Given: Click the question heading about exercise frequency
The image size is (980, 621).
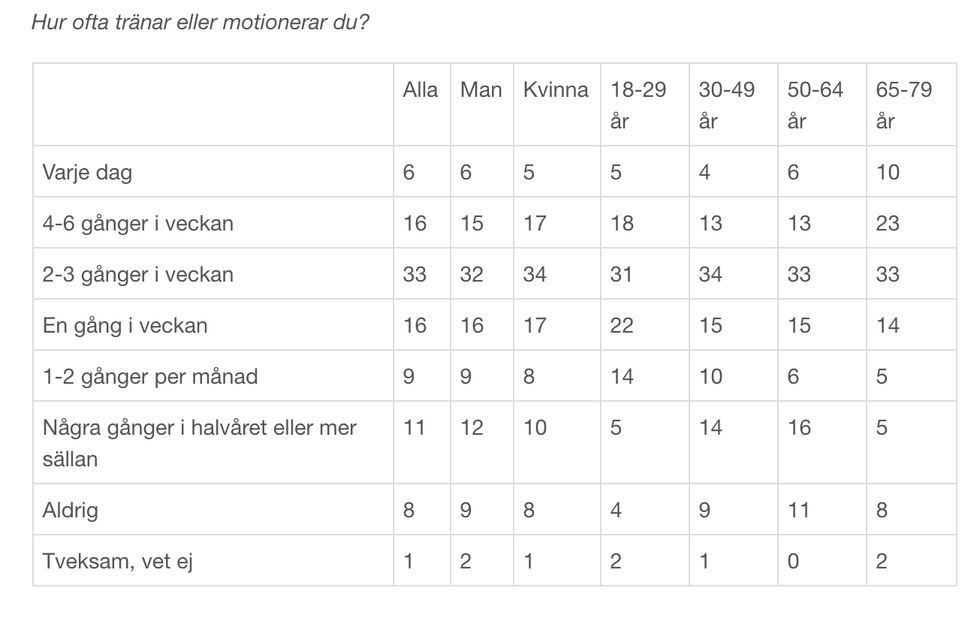Looking at the screenshot, I should coord(200,21).
